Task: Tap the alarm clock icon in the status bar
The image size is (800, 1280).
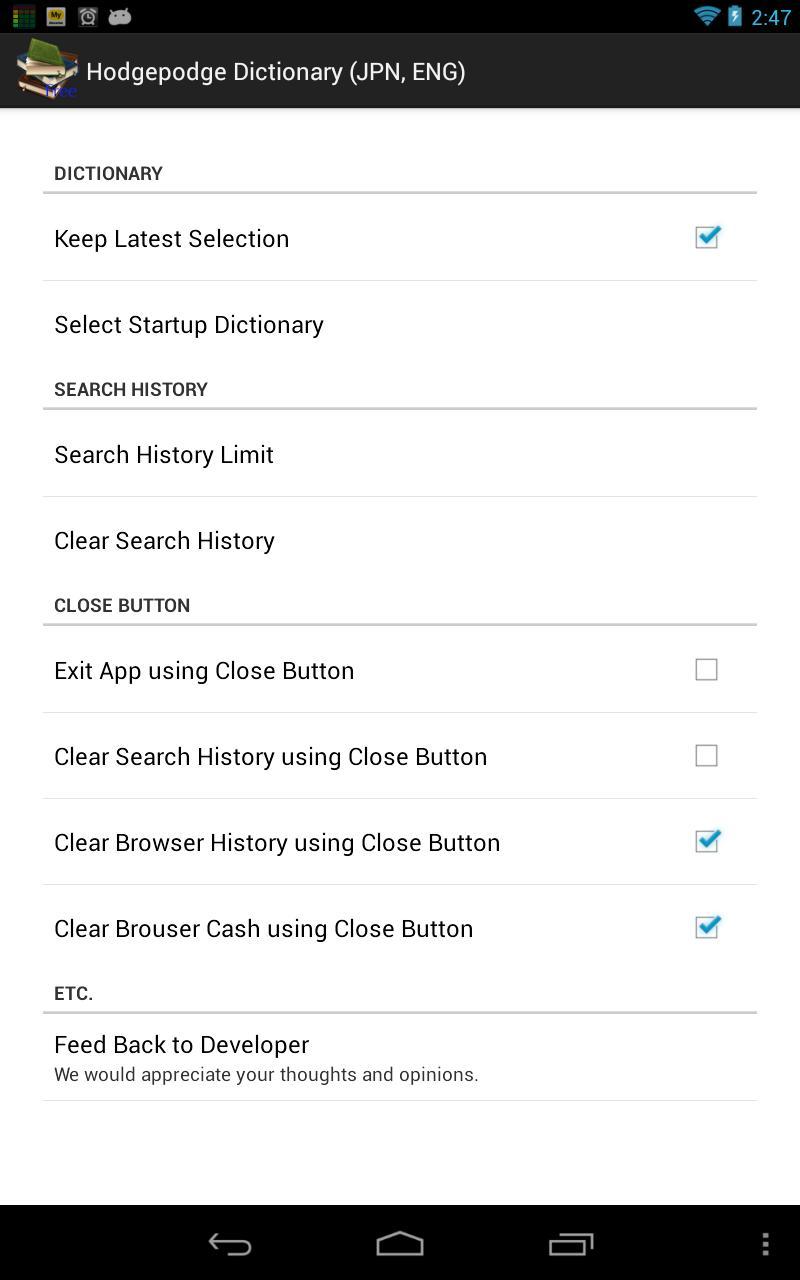Action: coord(87,16)
